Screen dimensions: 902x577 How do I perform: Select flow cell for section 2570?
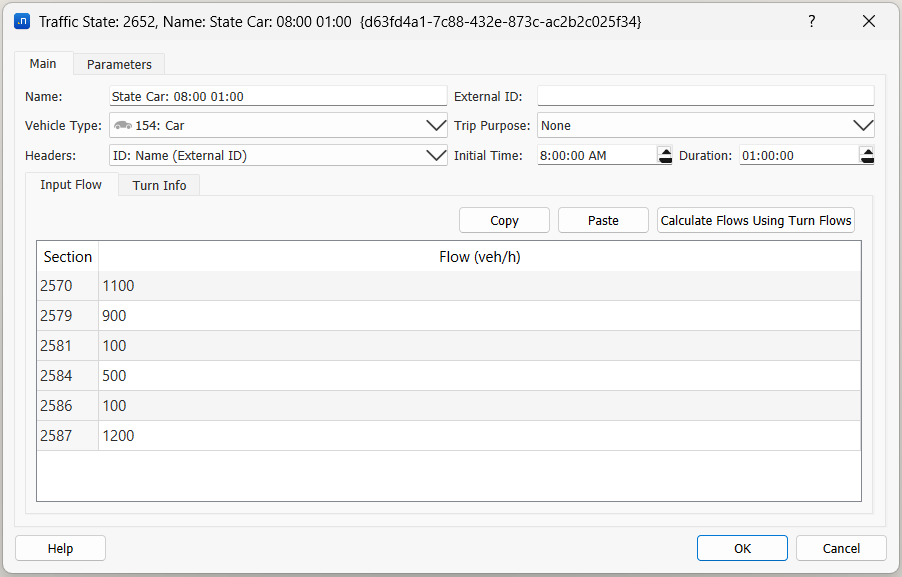pos(479,286)
